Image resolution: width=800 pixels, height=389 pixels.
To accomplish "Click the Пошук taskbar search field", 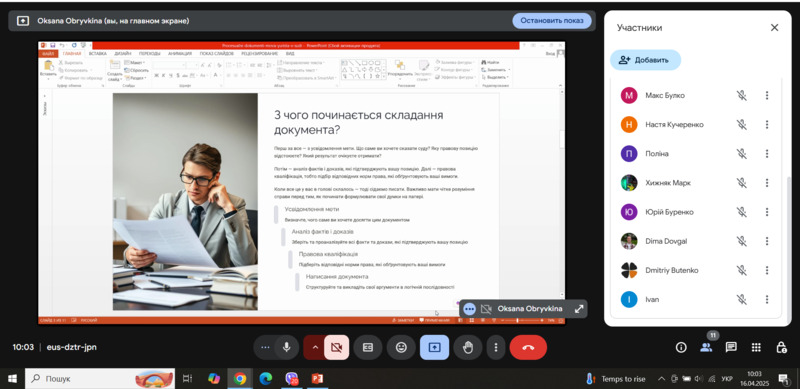I will click(100, 378).
